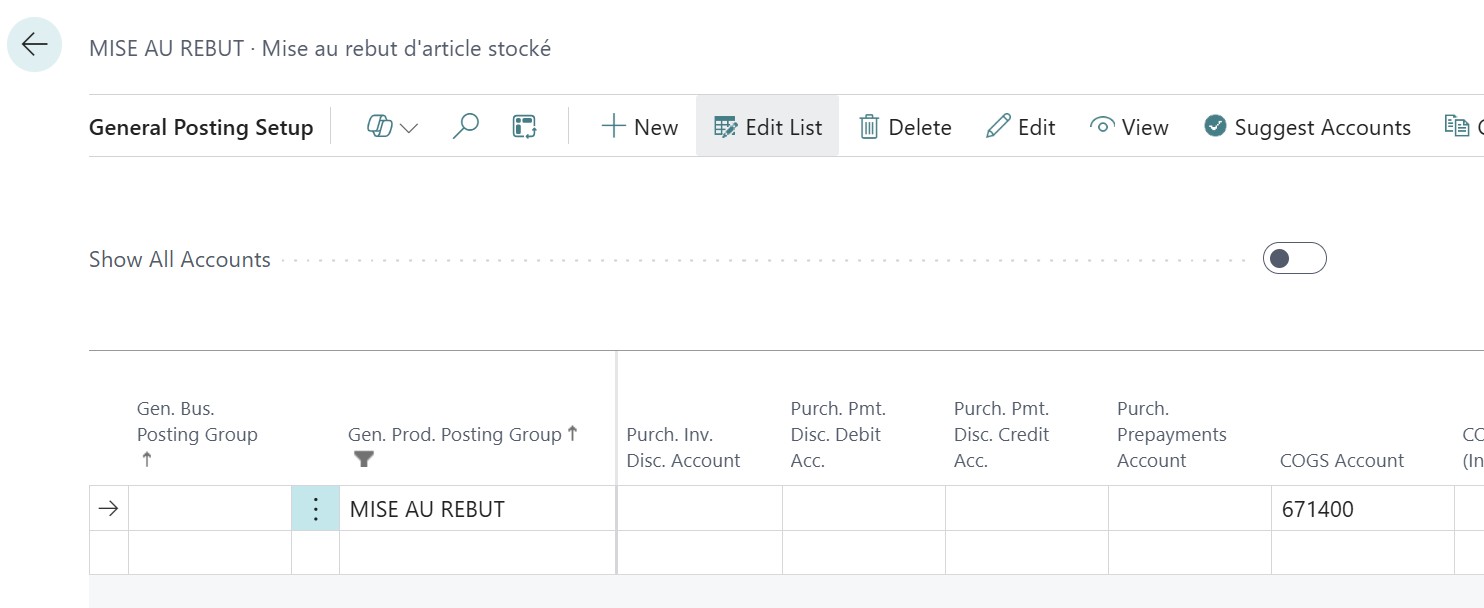Viewport: 1484px width, 608px height.
Task: Click the View eye icon
Action: click(1102, 126)
